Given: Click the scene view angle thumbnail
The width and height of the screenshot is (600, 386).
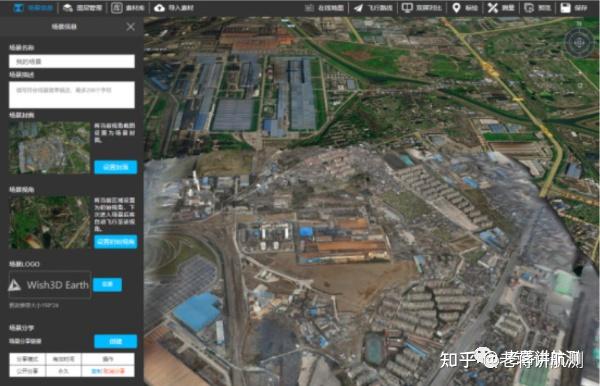Looking at the screenshot, I should [50, 222].
